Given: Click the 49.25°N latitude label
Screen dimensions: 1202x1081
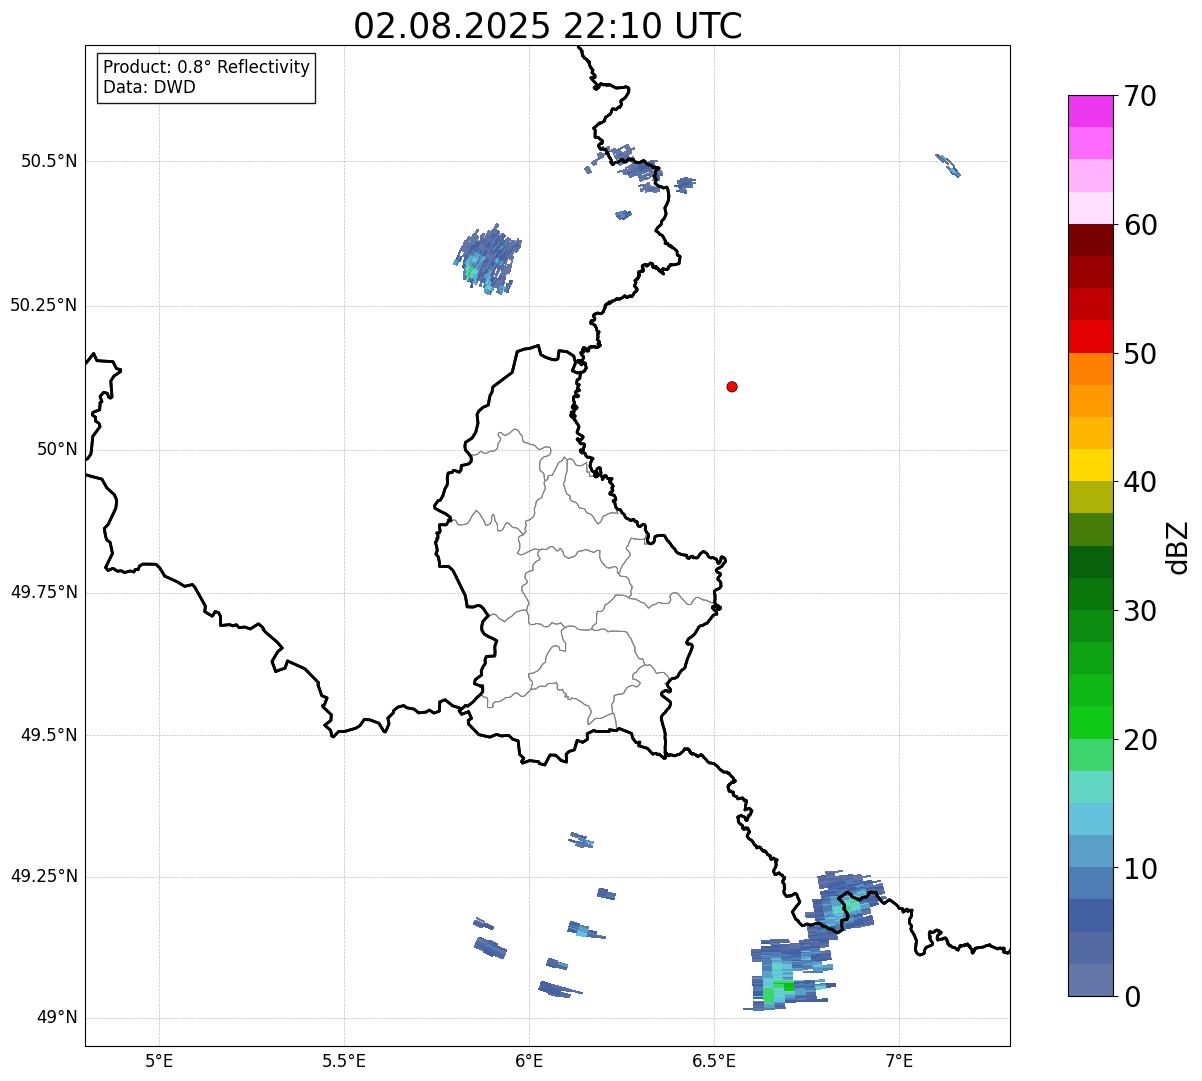Looking at the screenshot, I should (x=43, y=877).
